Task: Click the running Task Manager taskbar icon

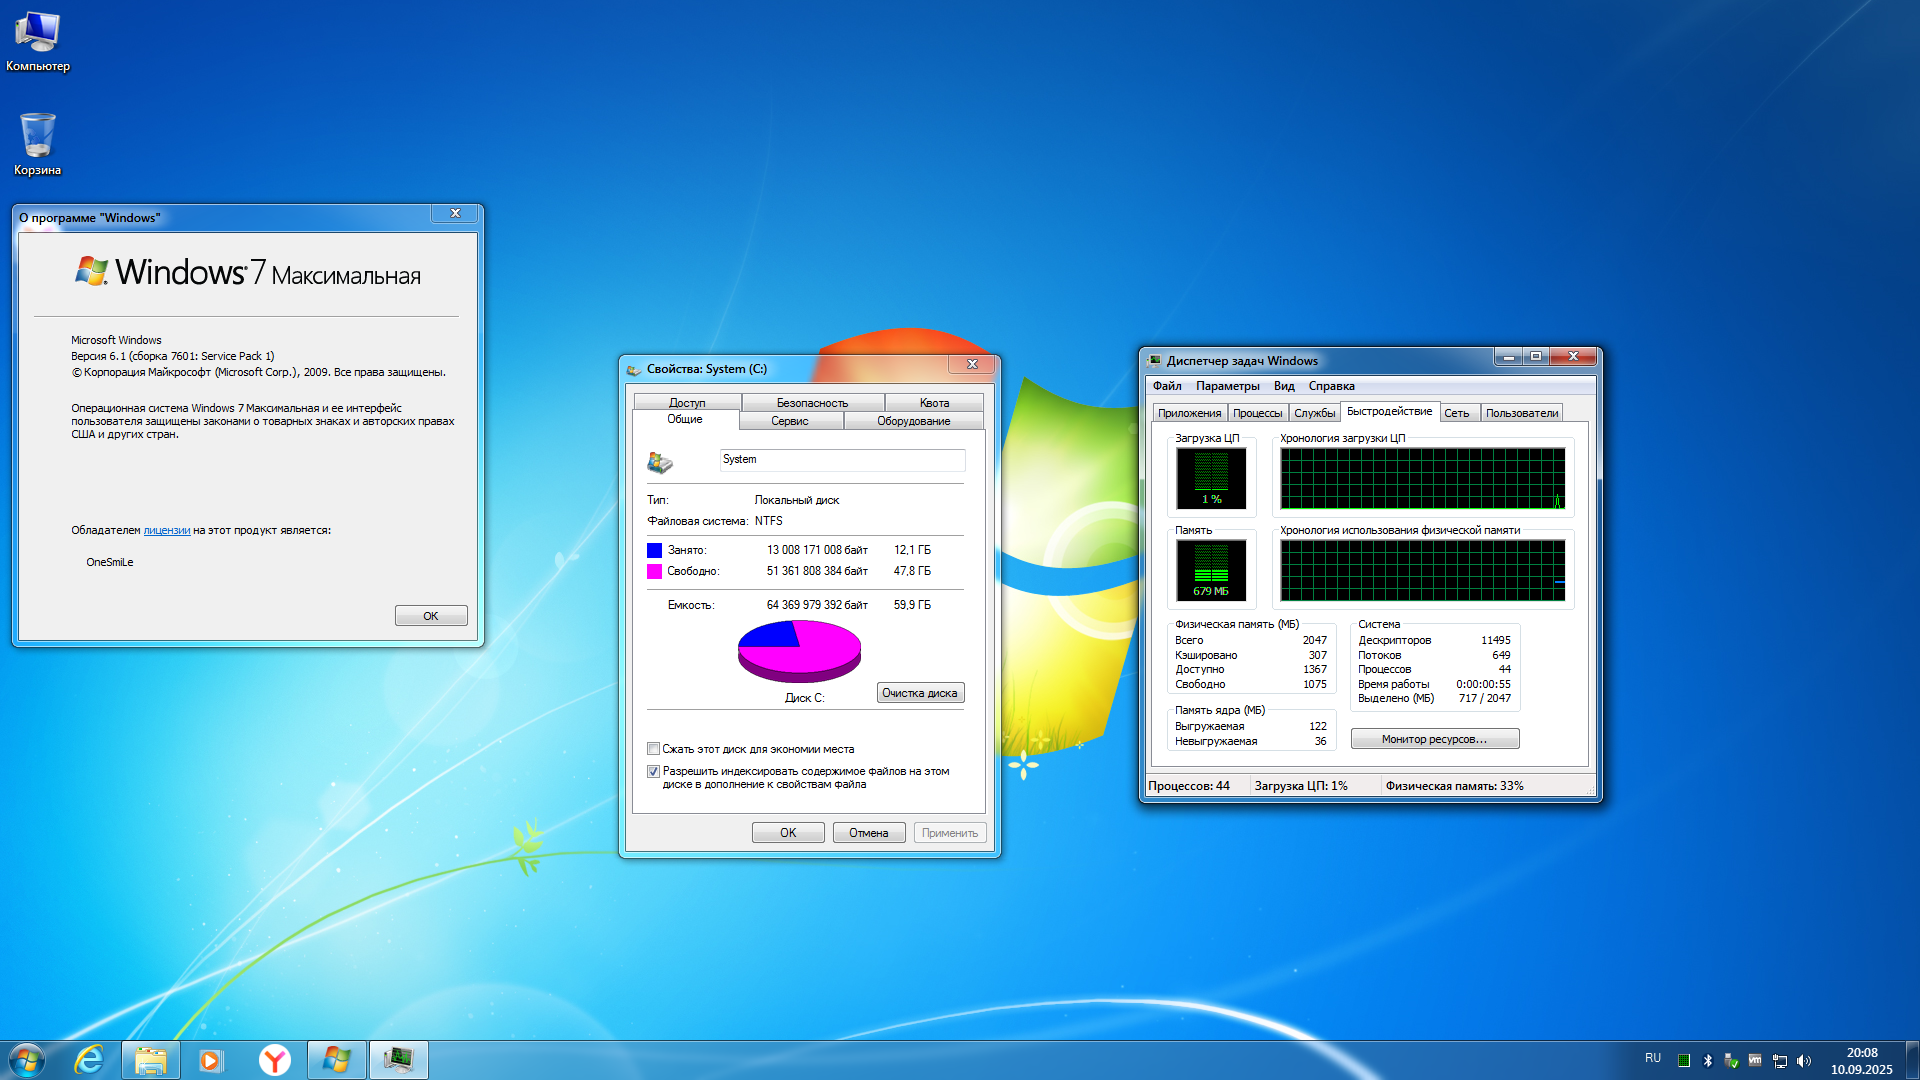Action: point(398,1059)
